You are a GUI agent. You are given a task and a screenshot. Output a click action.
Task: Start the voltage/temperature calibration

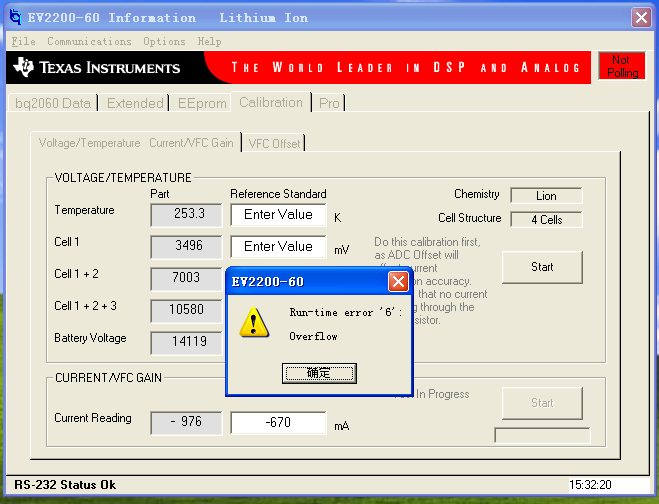542,267
